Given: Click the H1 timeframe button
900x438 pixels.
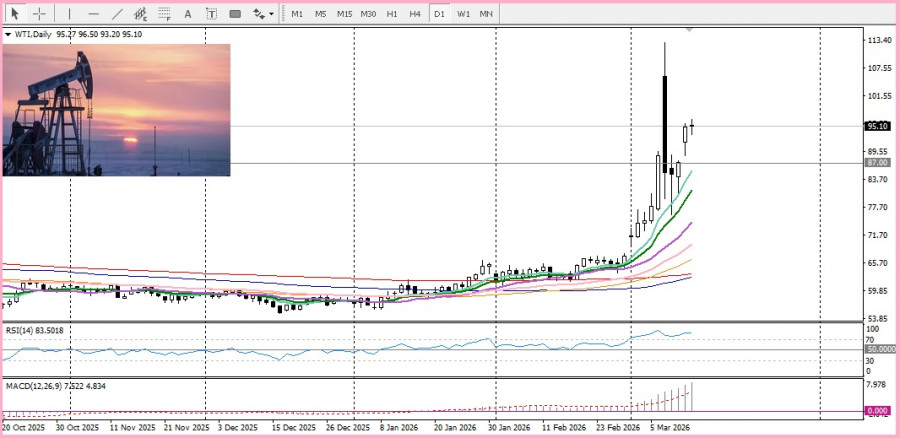Looking at the screenshot, I should pos(392,14).
